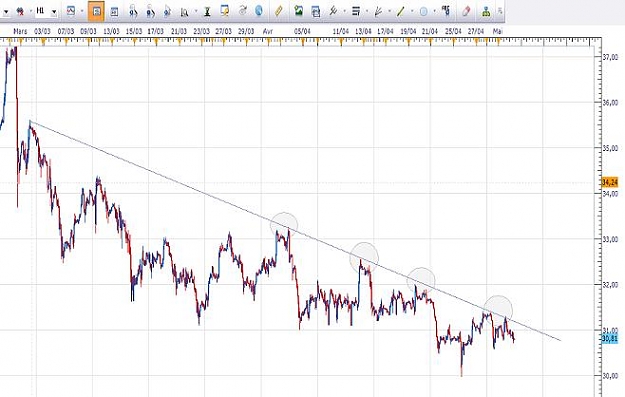625x397 pixels.
Task: Click the 09/03 date axis label
Action: pyautogui.click(x=88, y=31)
